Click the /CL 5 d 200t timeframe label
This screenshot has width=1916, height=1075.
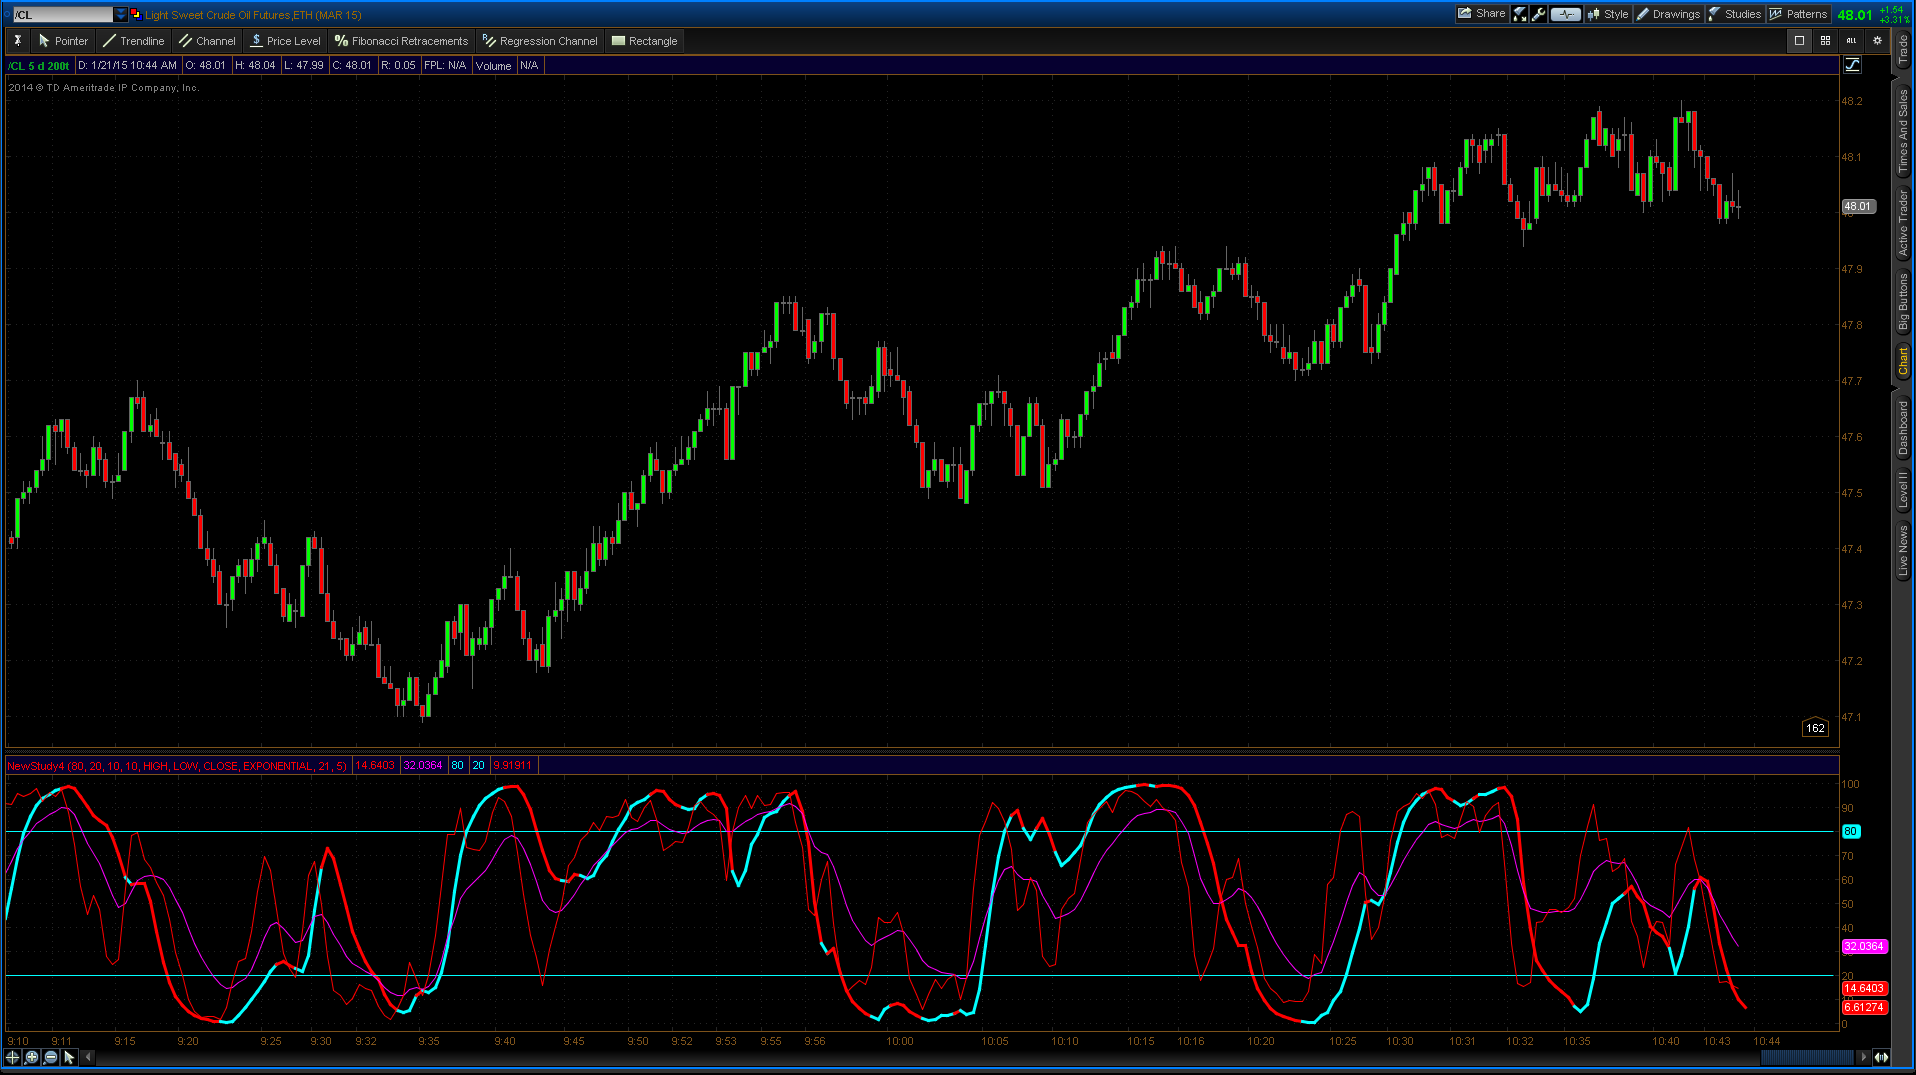[39, 66]
